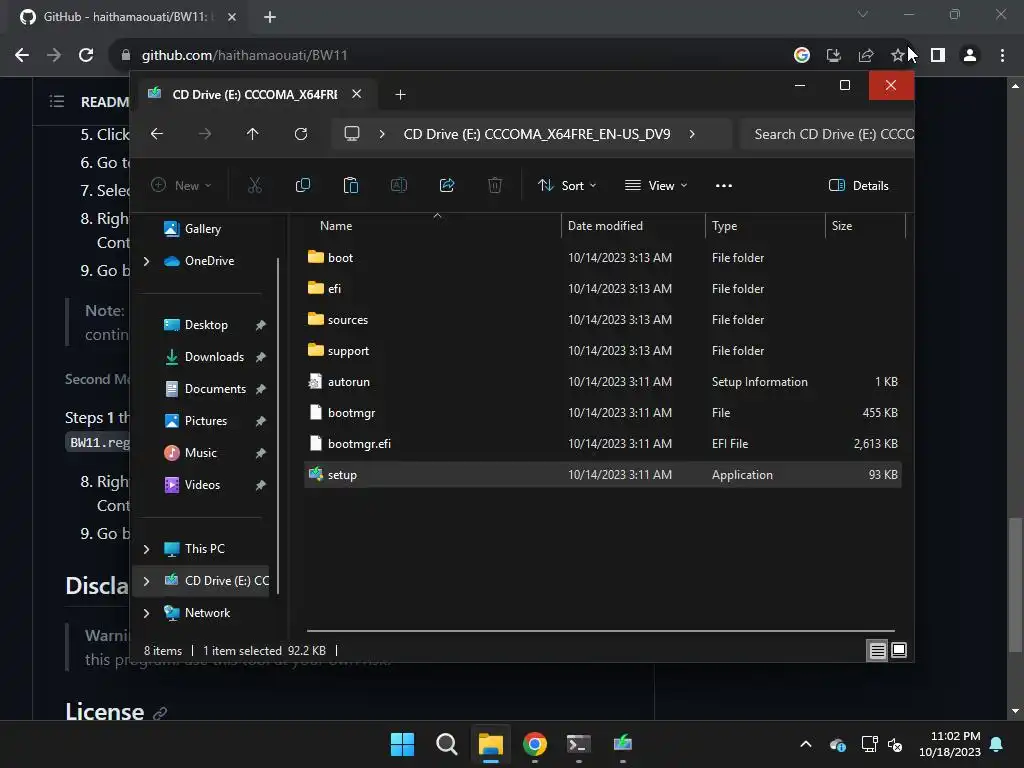Expand the OneDrive tree node

(x=146, y=261)
